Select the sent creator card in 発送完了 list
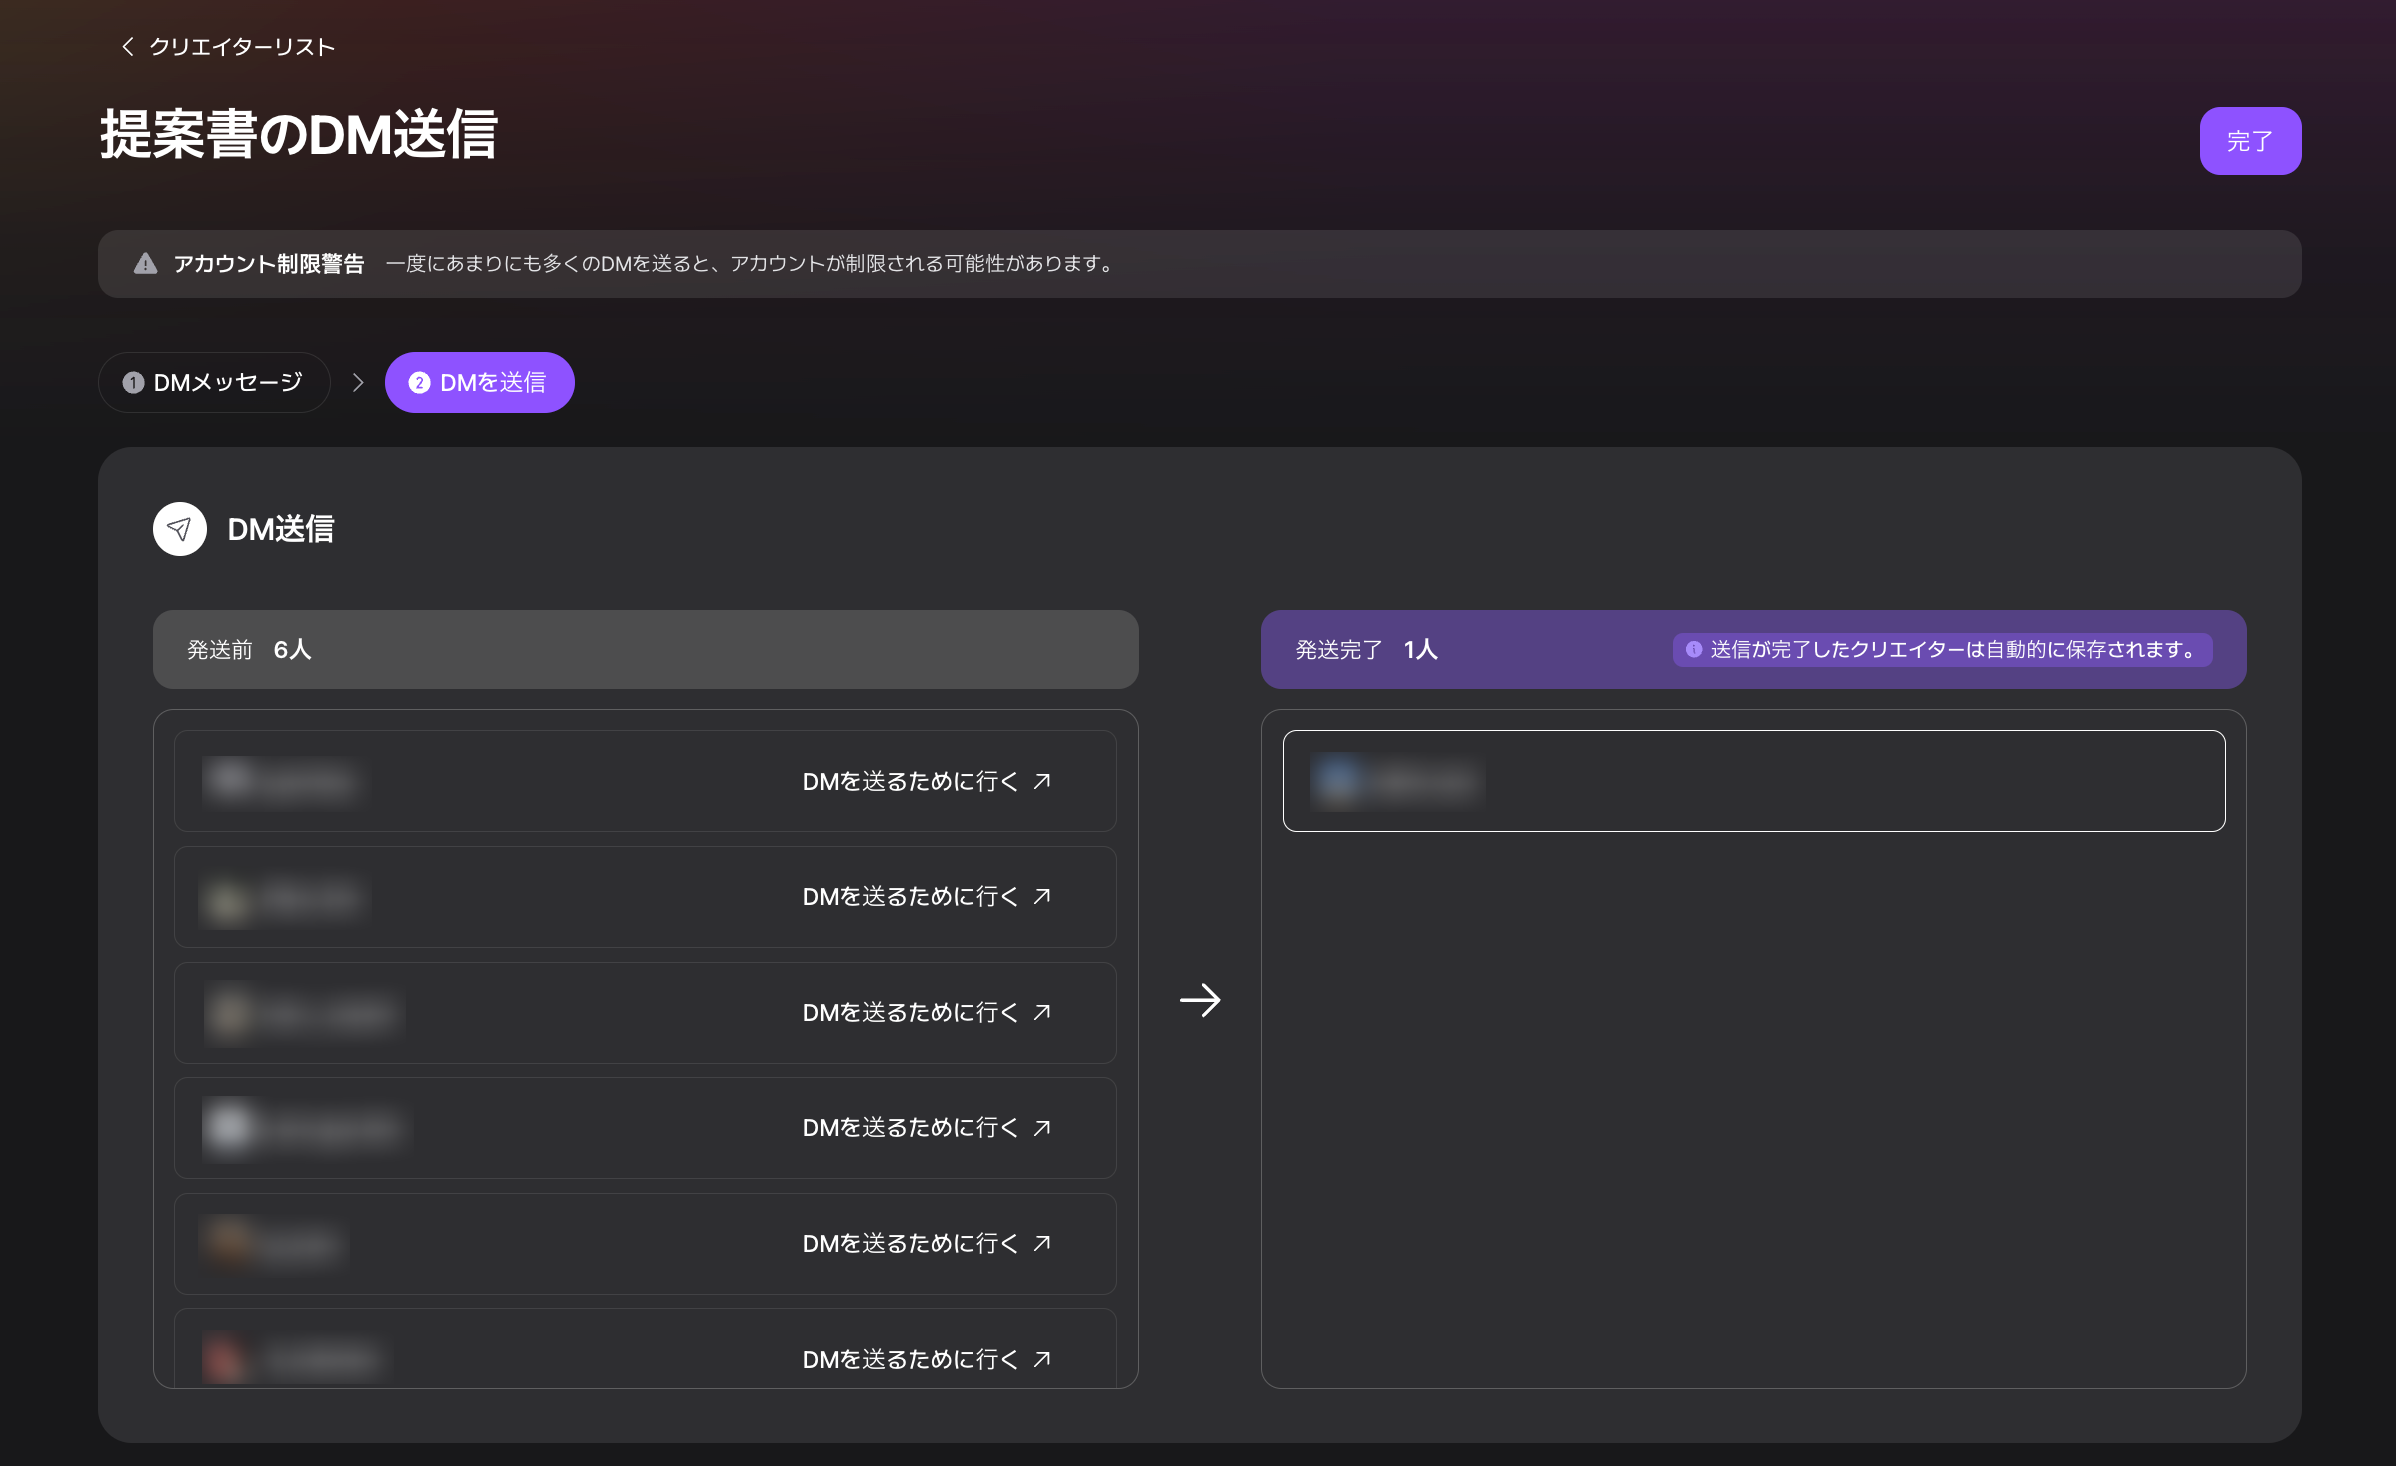2396x1466 pixels. click(1753, 781)
